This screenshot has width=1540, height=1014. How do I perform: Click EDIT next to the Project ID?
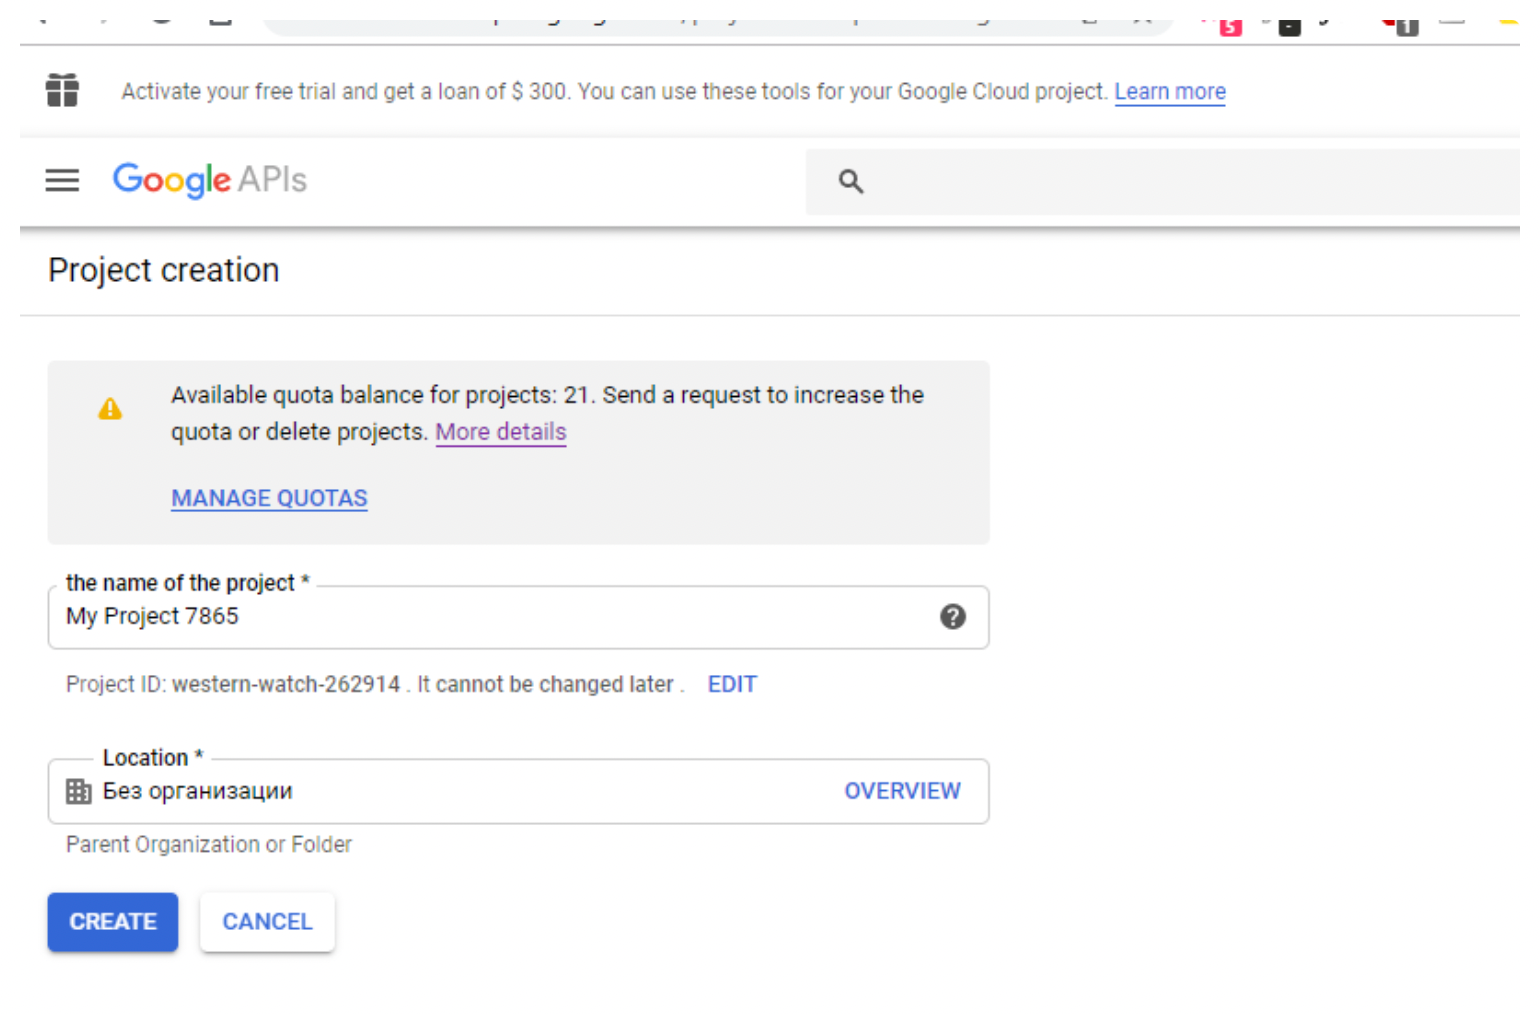click(732, 684)
